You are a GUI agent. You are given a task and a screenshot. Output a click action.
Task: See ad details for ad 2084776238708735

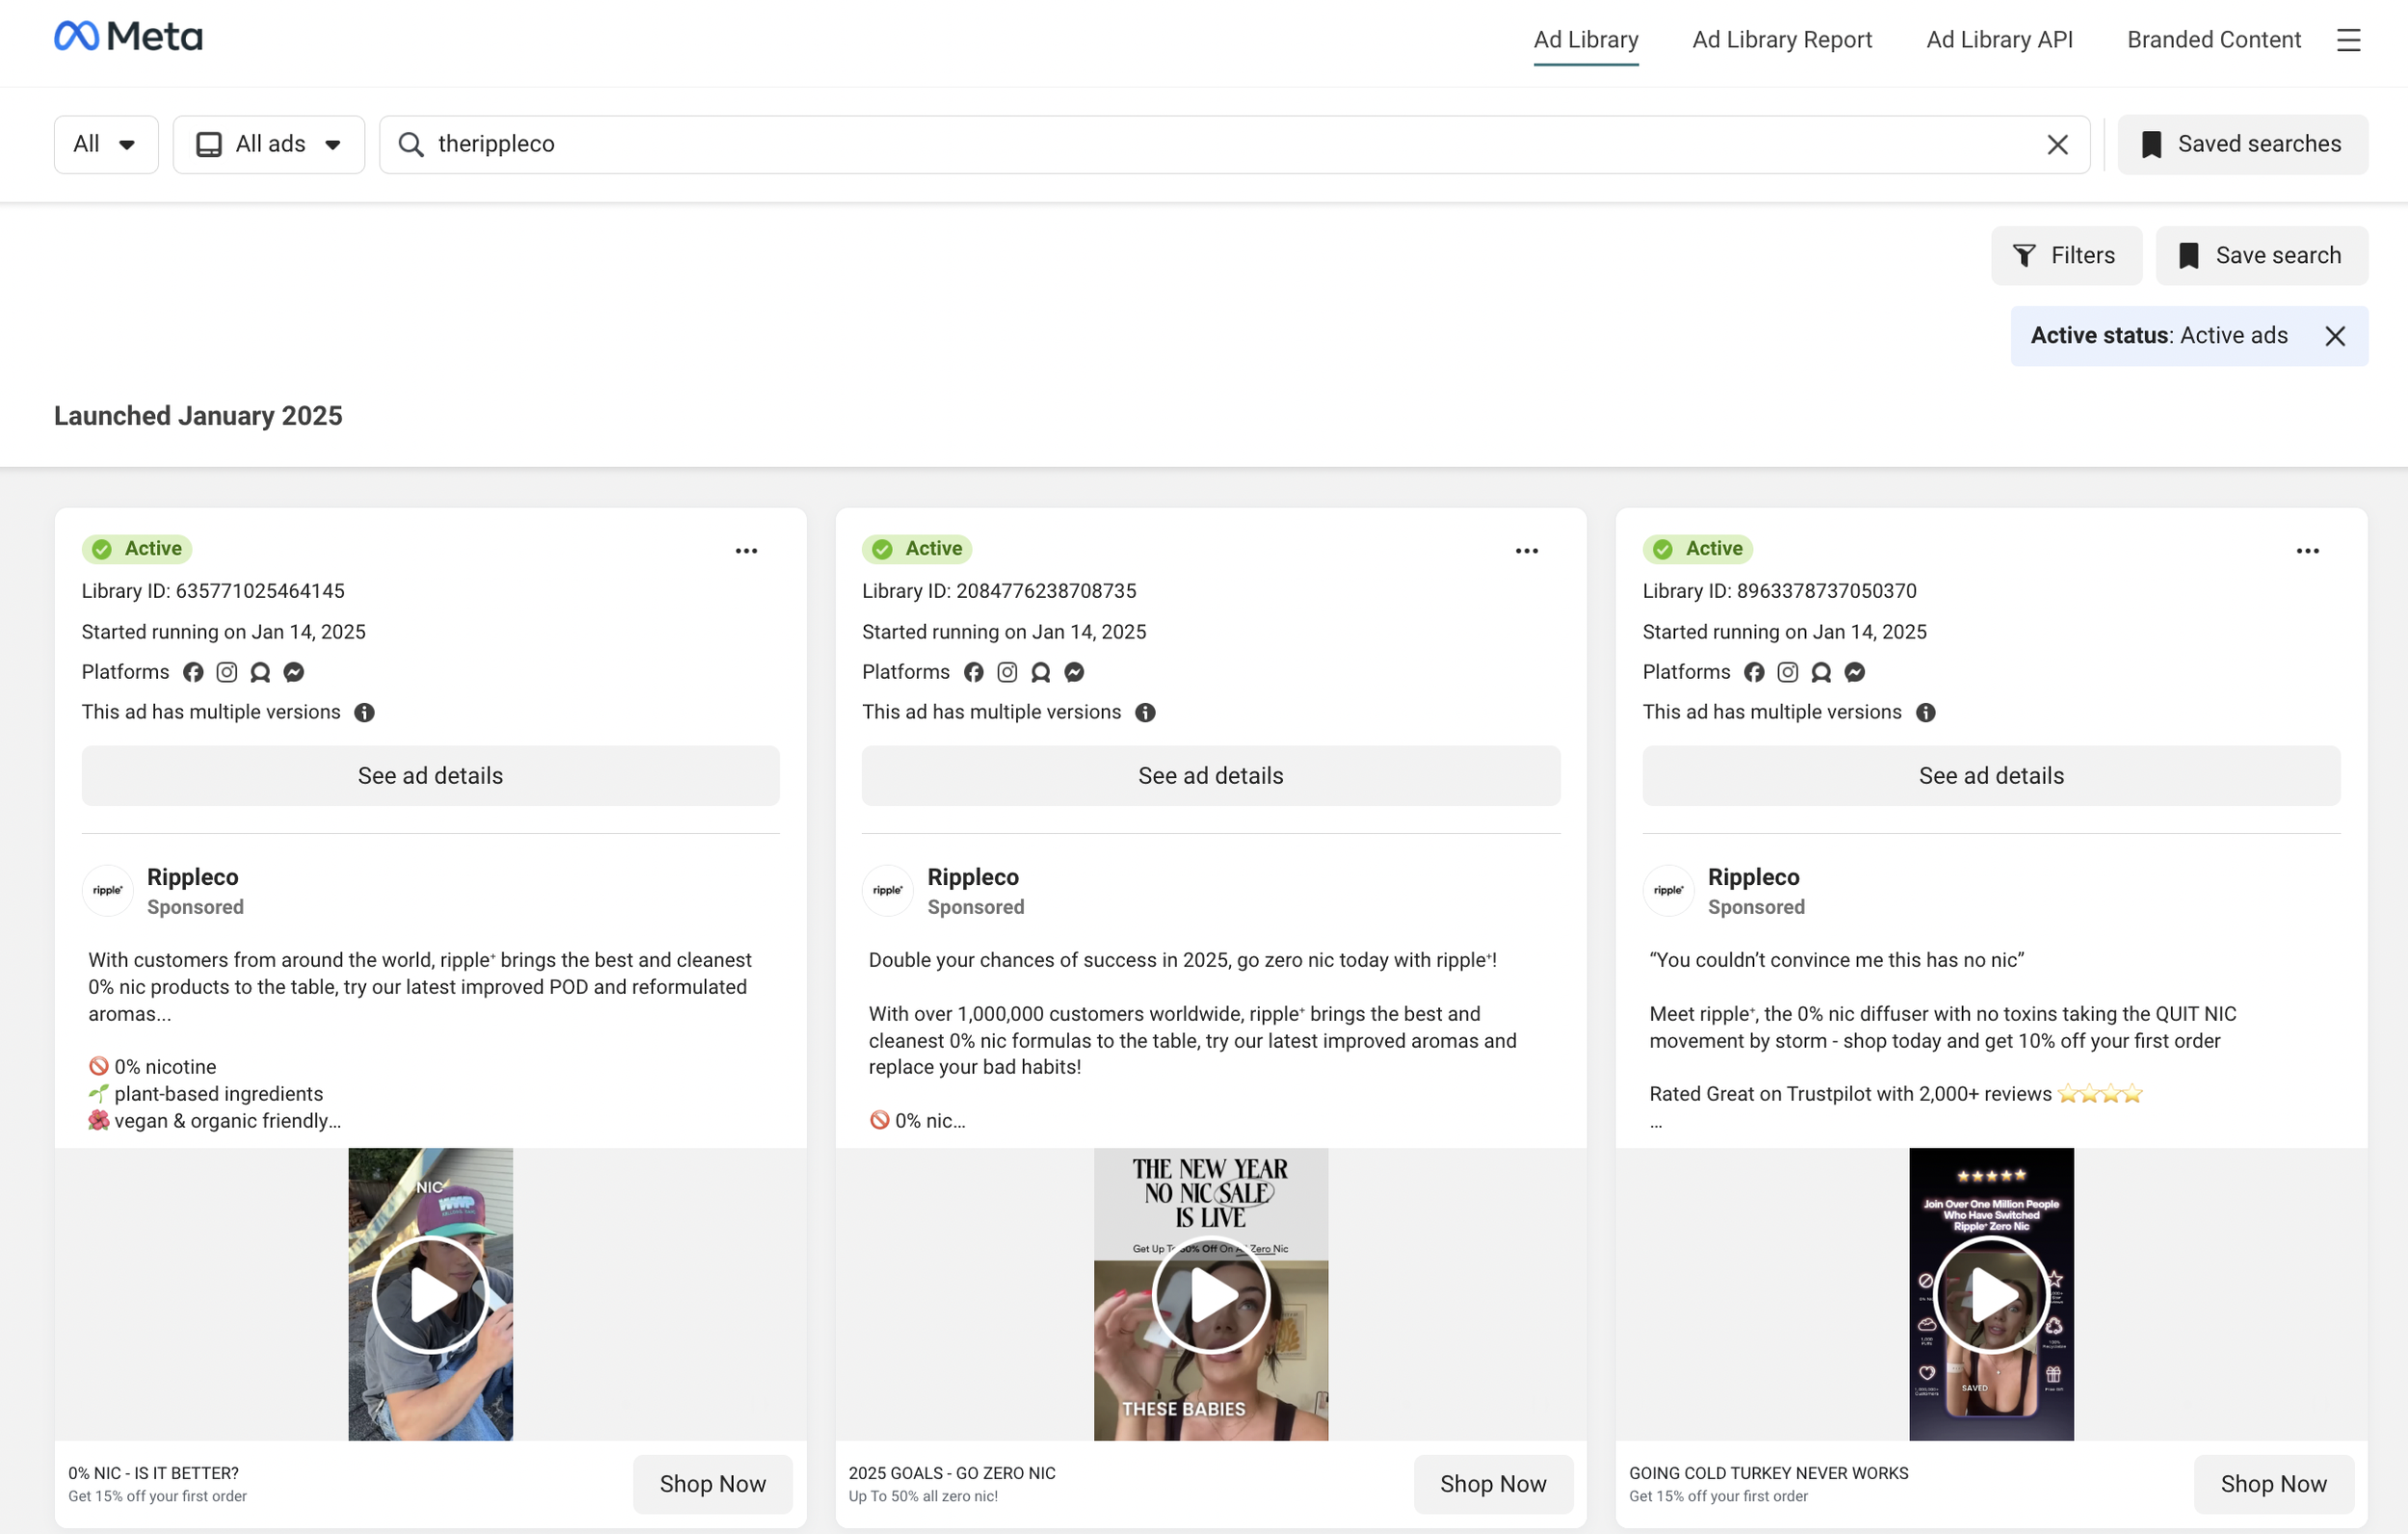pyautogui.click(x=1211, y=776)
